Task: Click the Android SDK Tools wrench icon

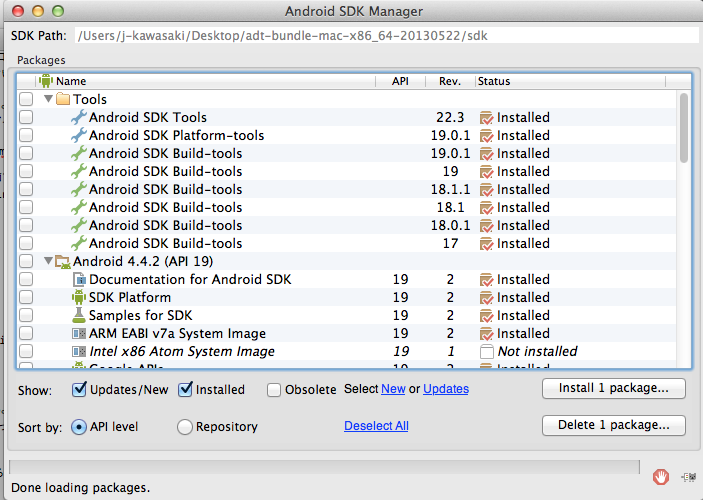Action: (x=79, y=117)
